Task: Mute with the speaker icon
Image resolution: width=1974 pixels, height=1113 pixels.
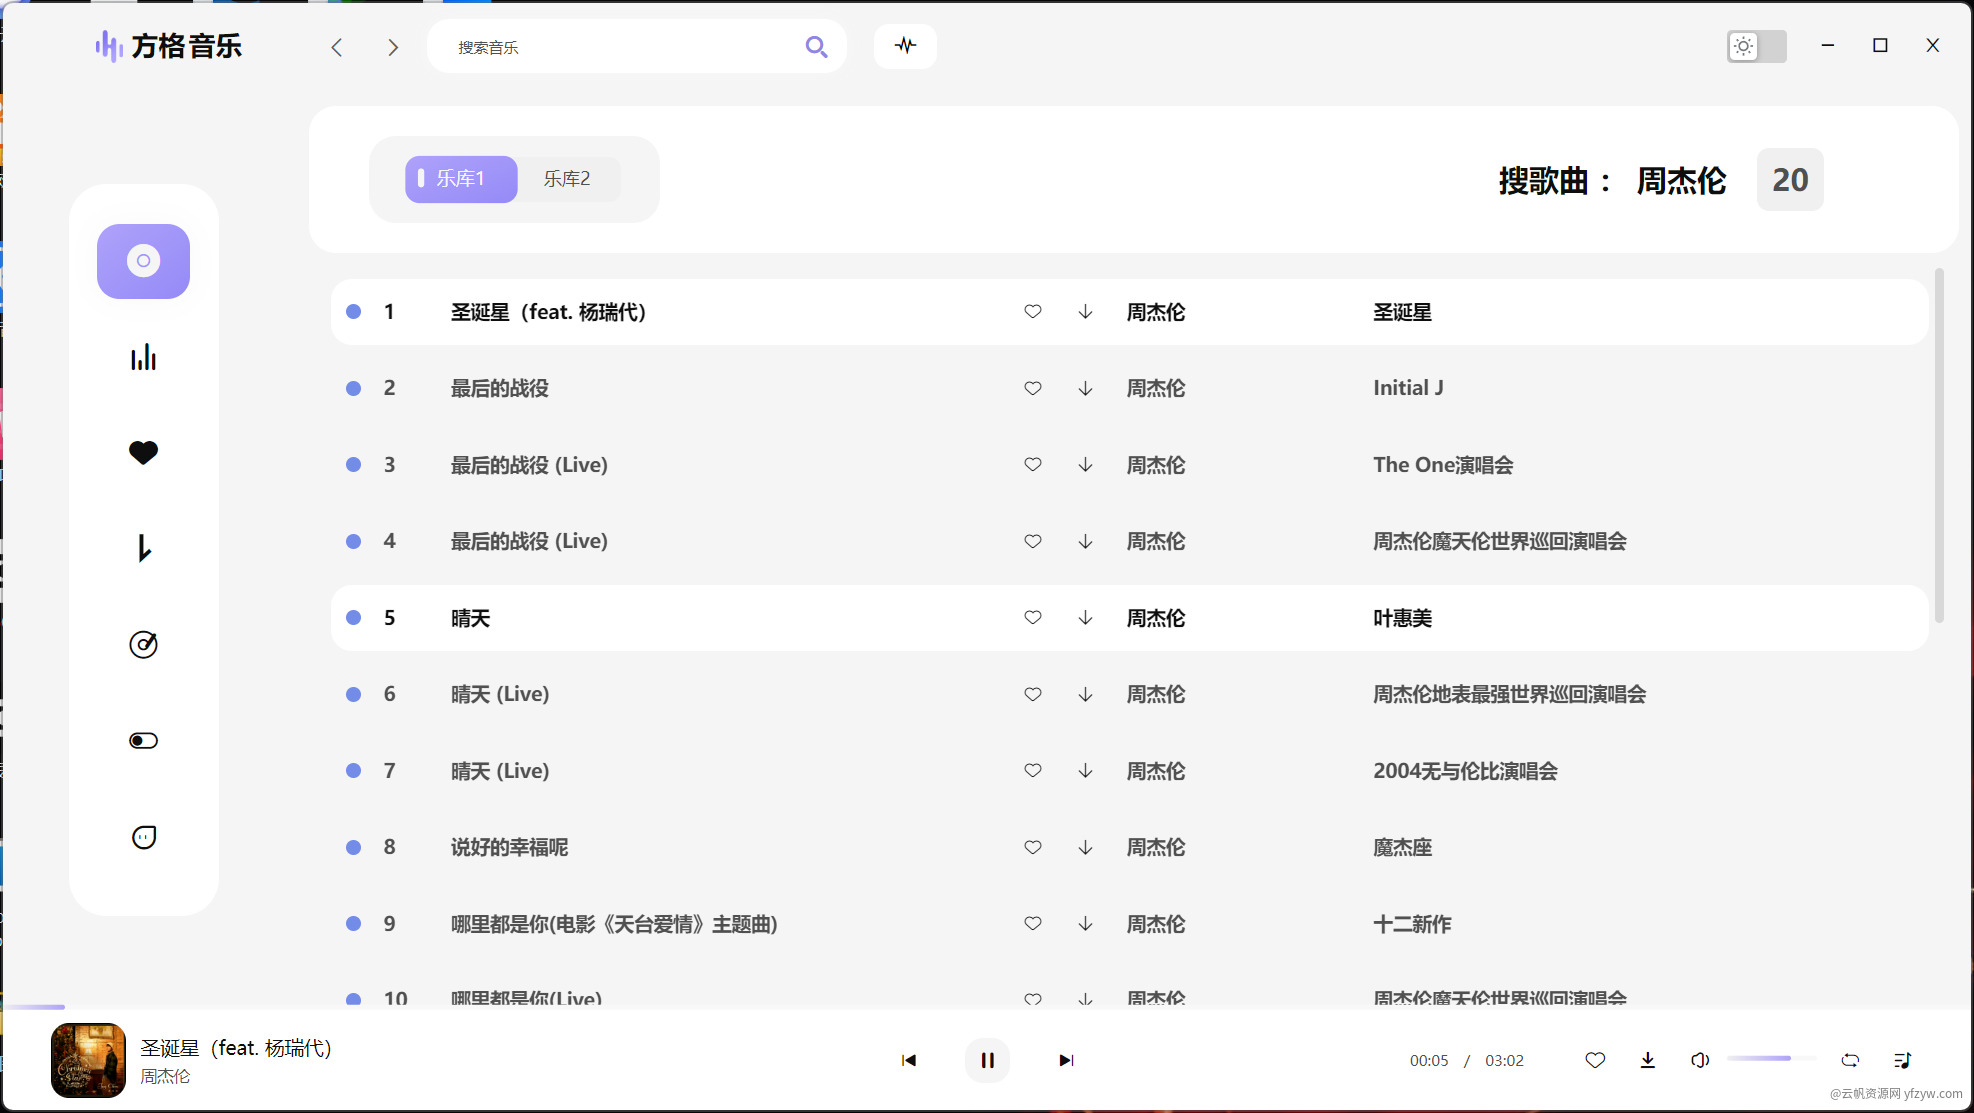Action: (x=1700, y=1060)
